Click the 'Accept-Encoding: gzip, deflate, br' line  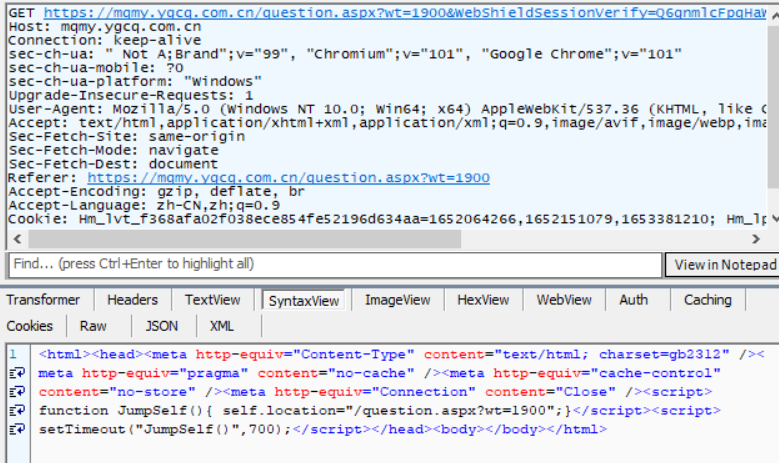coord(156,192)
